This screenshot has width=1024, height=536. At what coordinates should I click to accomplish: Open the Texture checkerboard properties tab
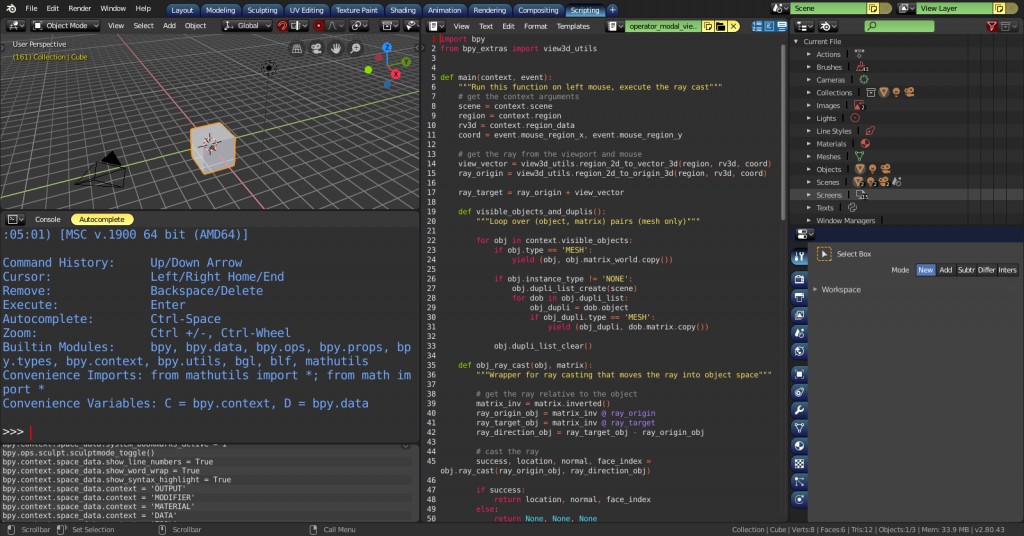point(799,463)
